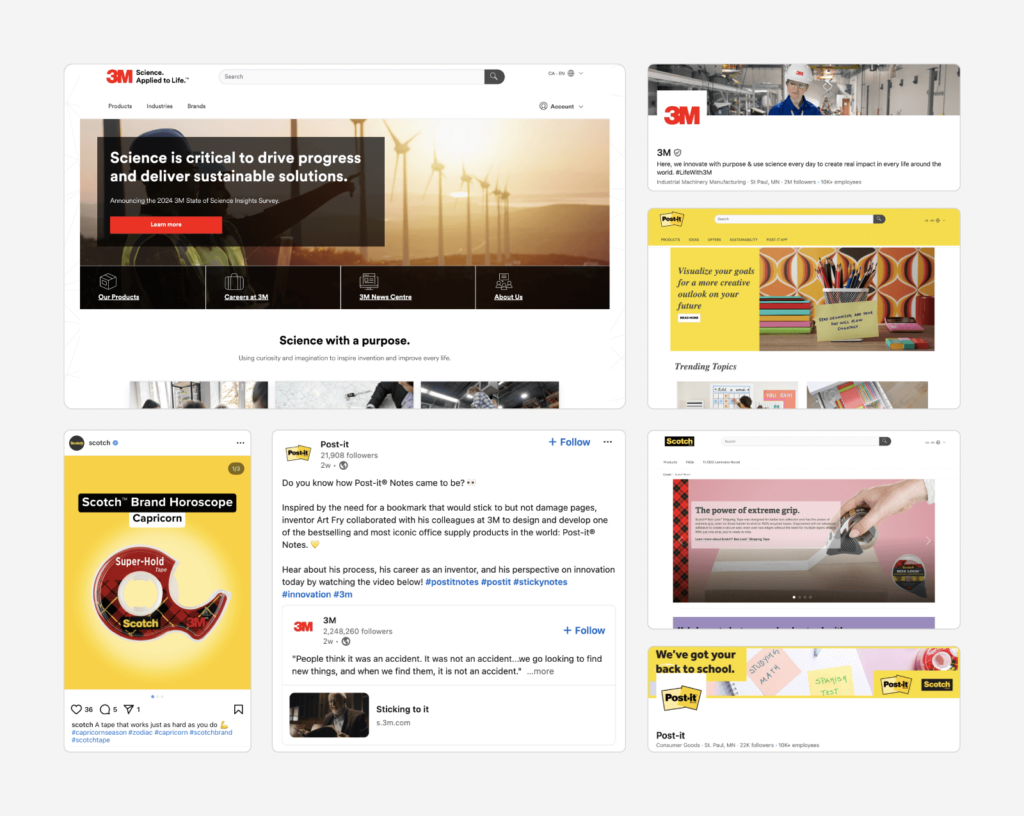
Task: Click the monitor icon above 3M News Centre
Action: (369, 281)
